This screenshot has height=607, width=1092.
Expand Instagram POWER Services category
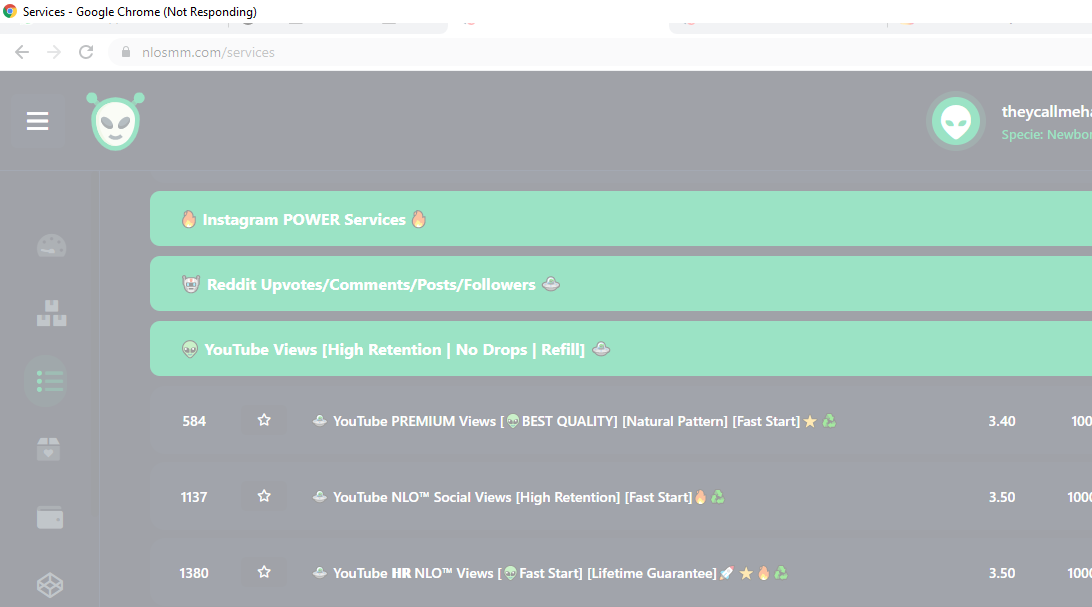coord(621,219)
